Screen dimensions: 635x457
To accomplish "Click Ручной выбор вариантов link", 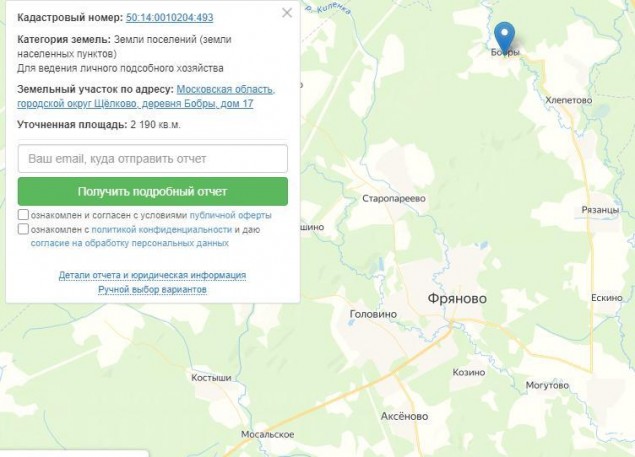I will tap(152, 290).
